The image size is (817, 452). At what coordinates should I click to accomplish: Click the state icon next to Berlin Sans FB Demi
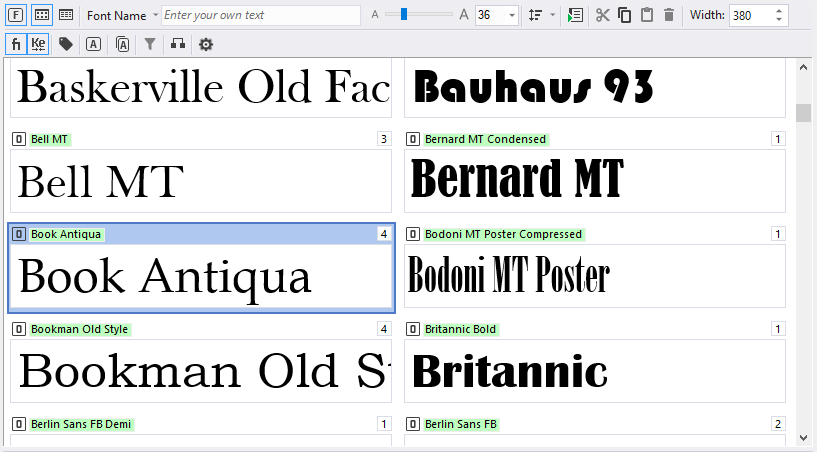[19, 424]
